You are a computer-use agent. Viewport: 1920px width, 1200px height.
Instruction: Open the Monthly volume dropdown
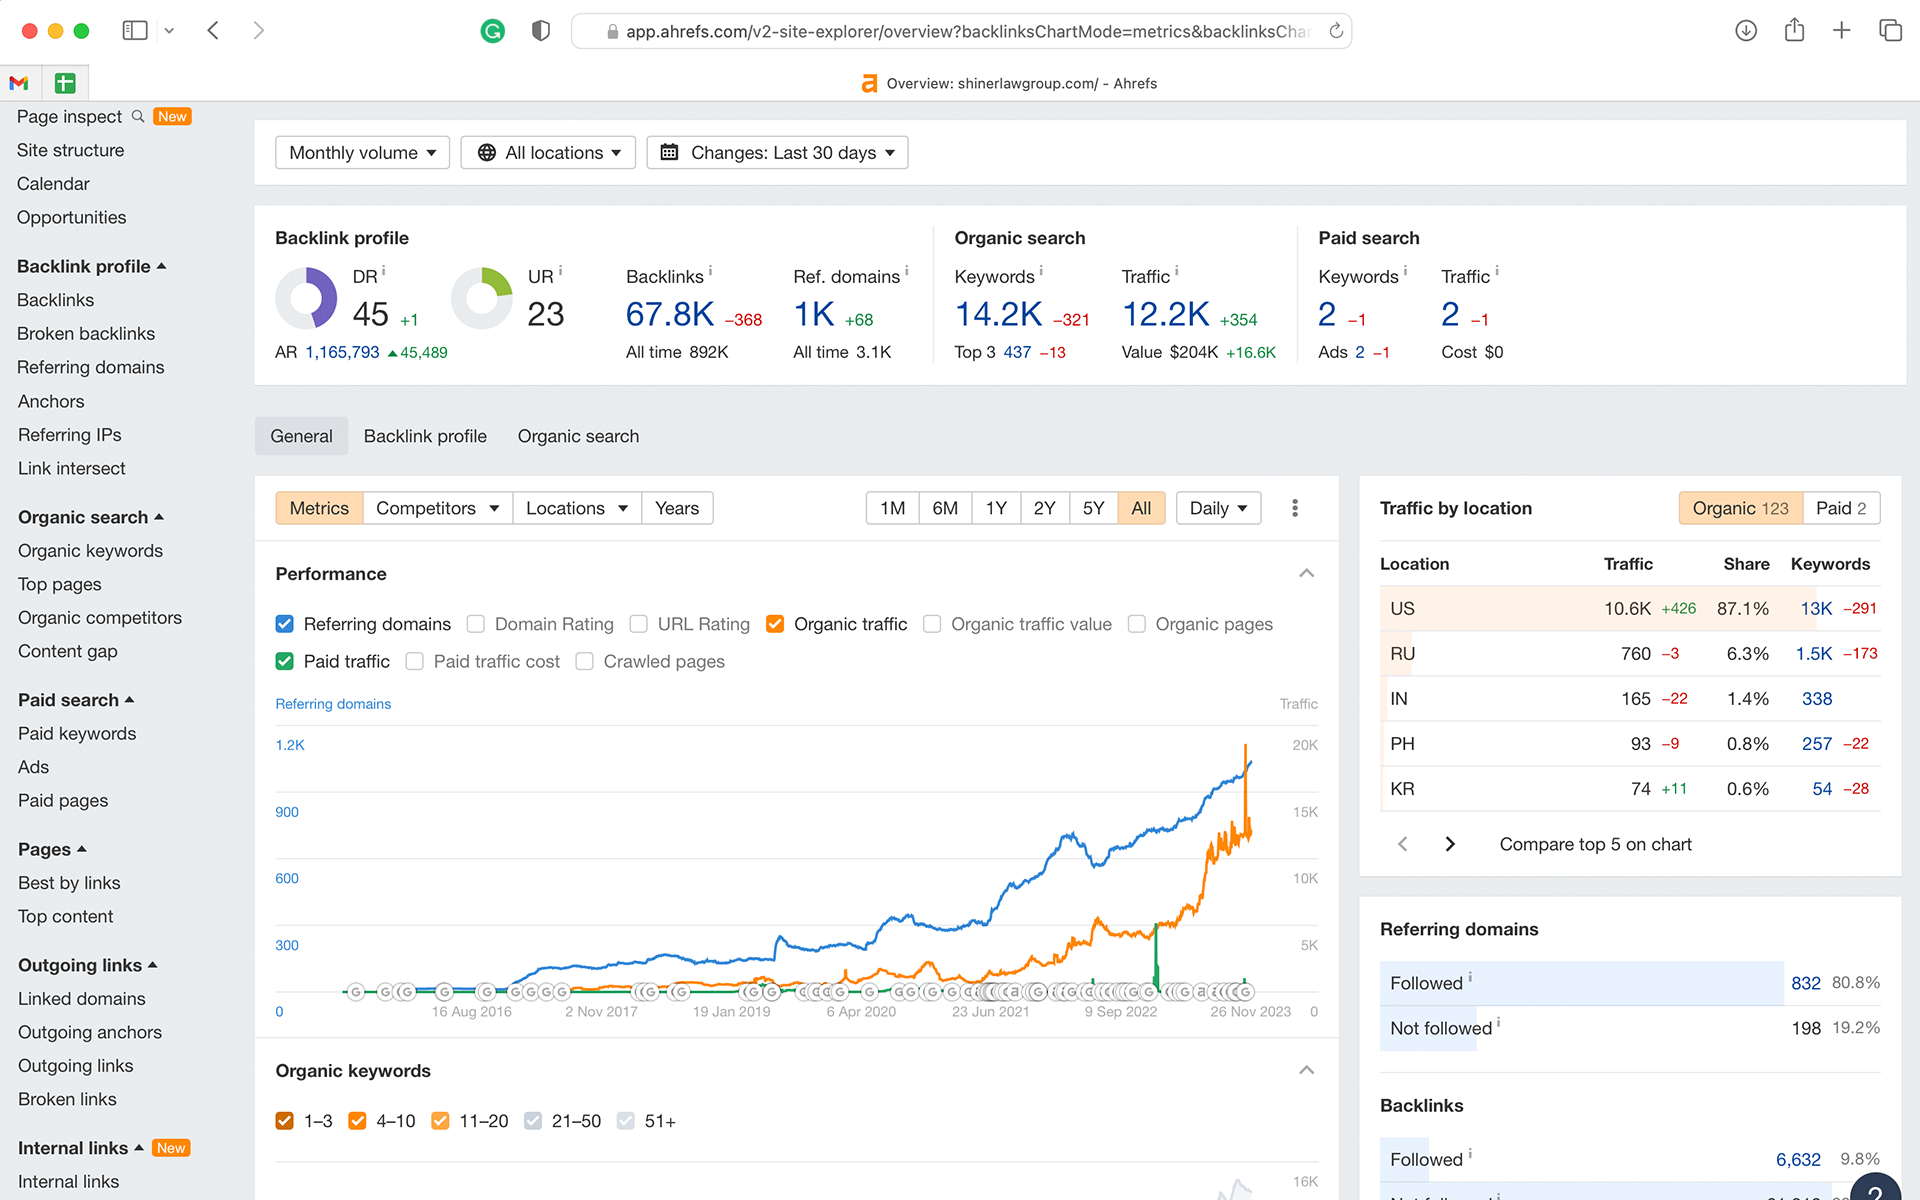pyautogui.click(x=362, y=152)
